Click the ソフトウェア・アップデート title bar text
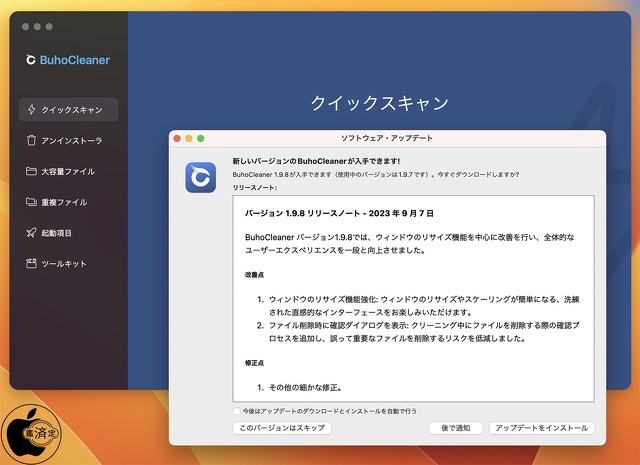Image resolution: width=640 pixels, height=465 pixels. [387, 138]
